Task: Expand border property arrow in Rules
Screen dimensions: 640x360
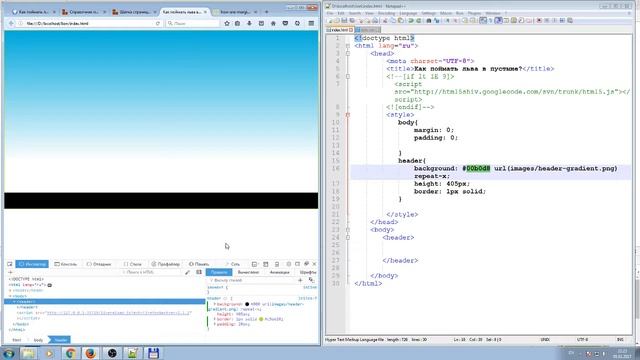Action: pyautogui.click(x=215, y=319)
